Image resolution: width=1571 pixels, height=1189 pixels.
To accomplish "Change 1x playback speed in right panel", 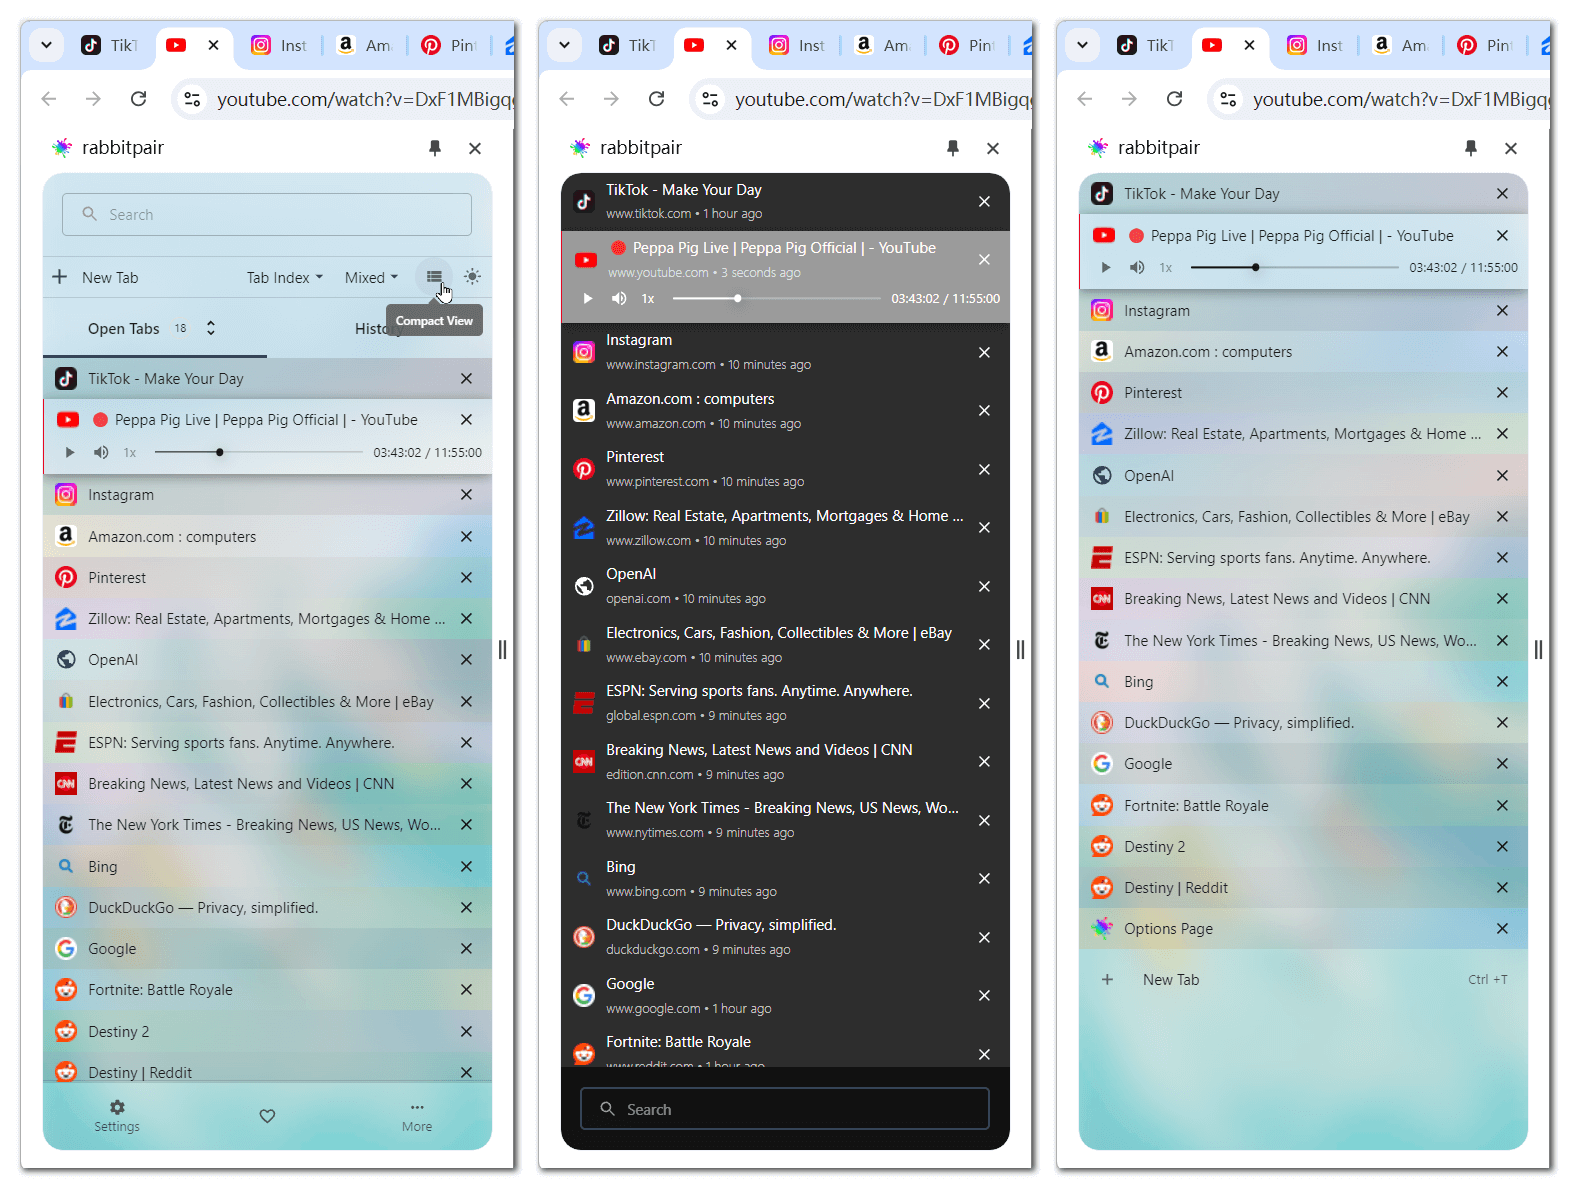I will tap(1166, 267).
